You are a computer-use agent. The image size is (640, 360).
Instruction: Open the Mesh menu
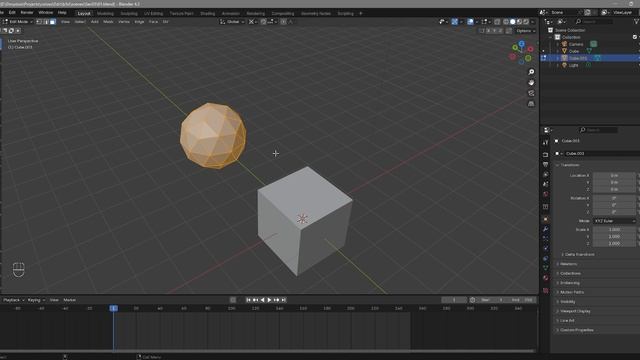coord(108,22)
